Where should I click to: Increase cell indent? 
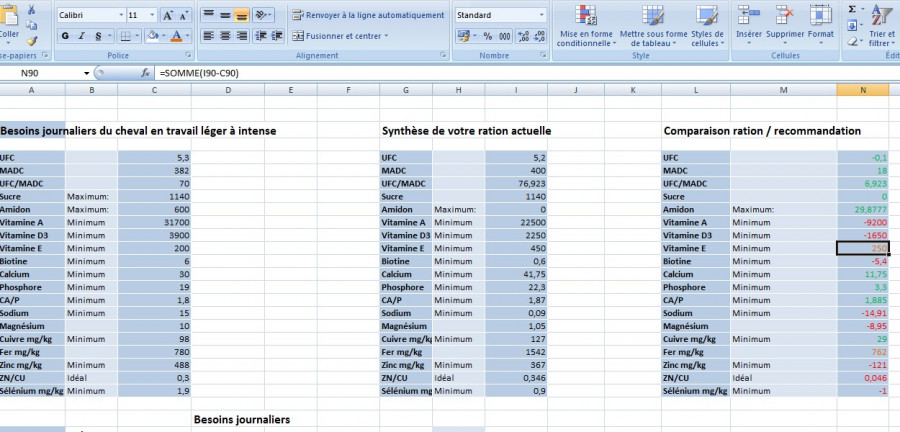pos(277,36)
